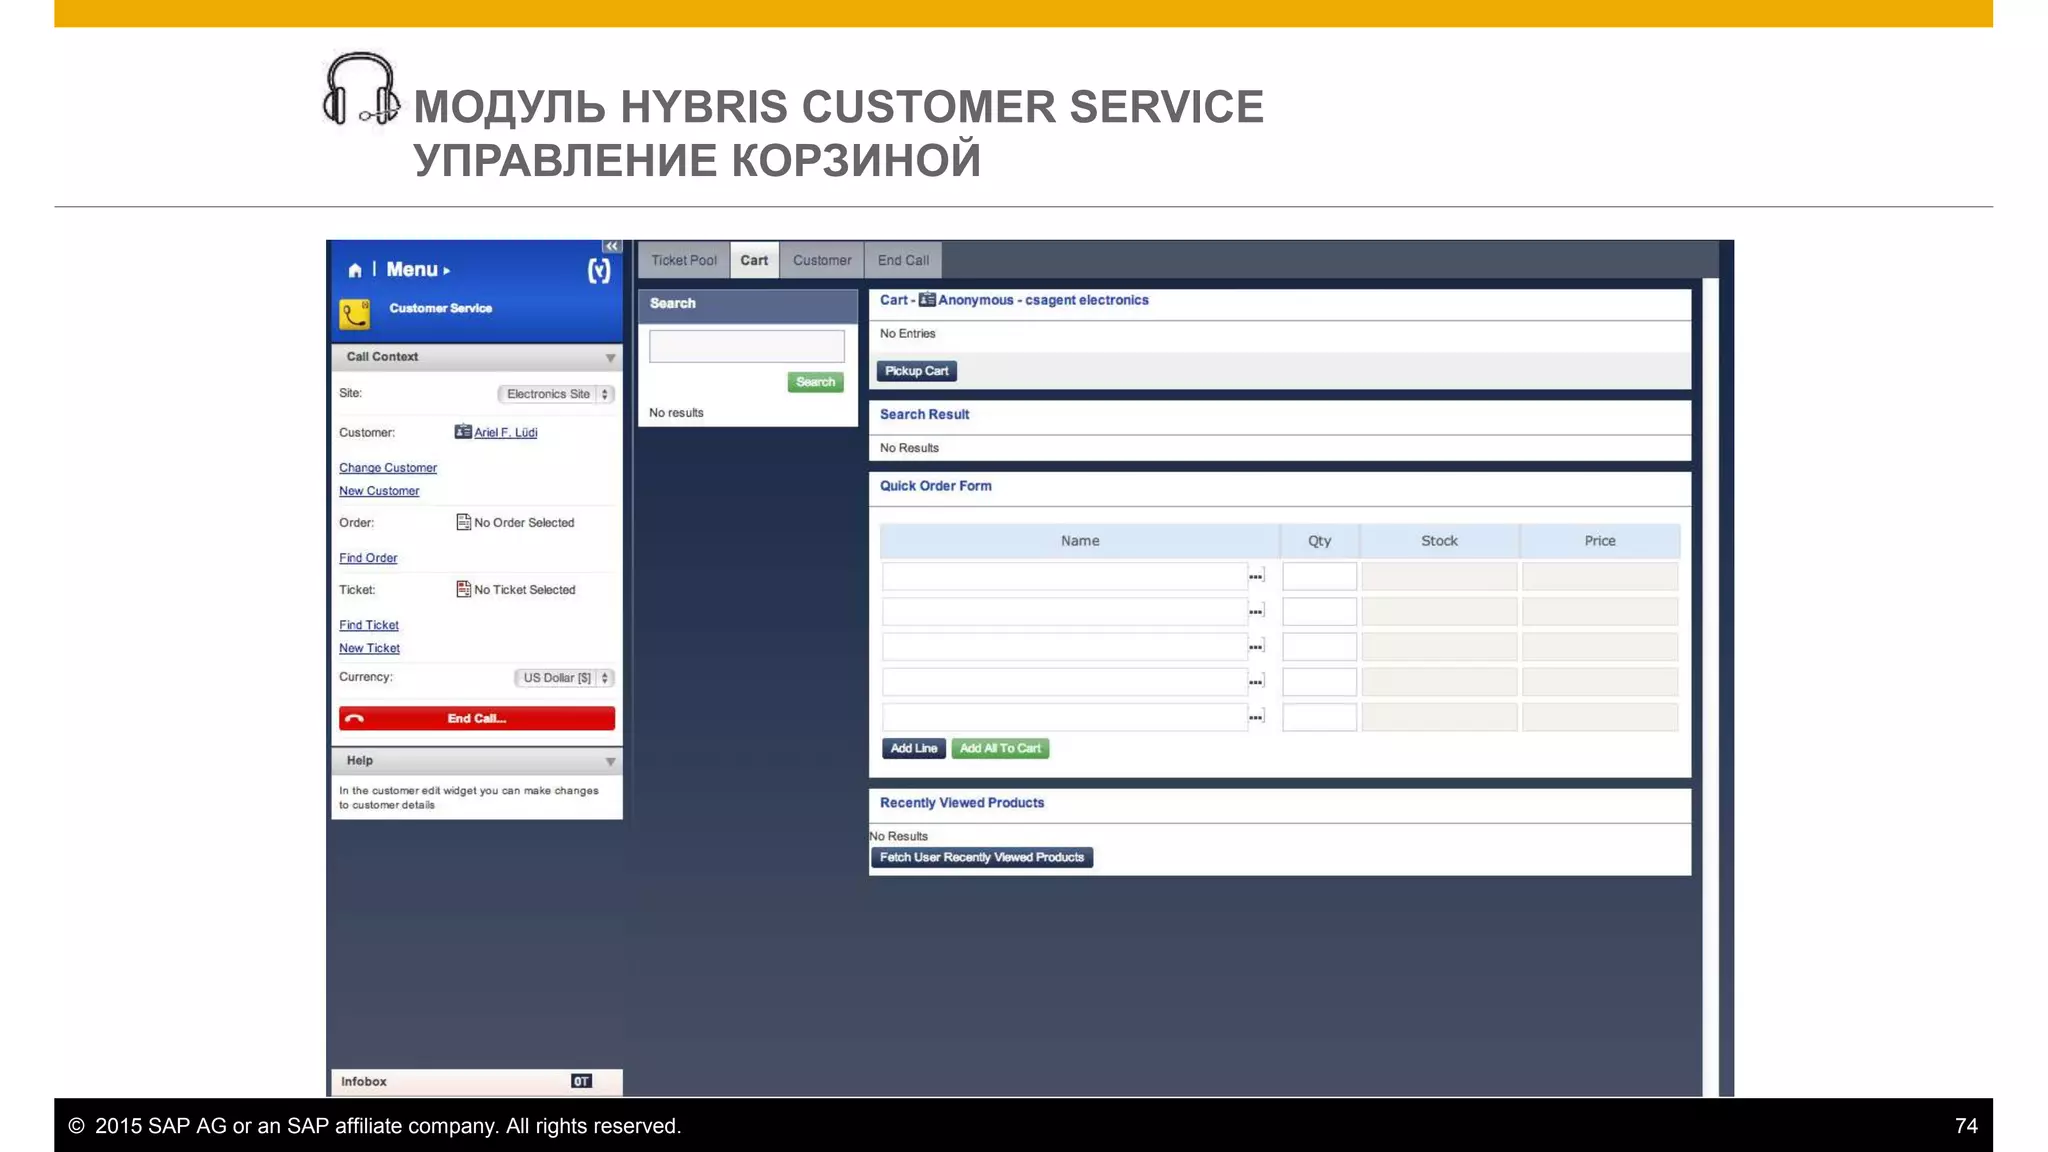Click the ticket icon next to No Ticket Selected
This screenshot has height=1152, width=2048.
(463, 589)
